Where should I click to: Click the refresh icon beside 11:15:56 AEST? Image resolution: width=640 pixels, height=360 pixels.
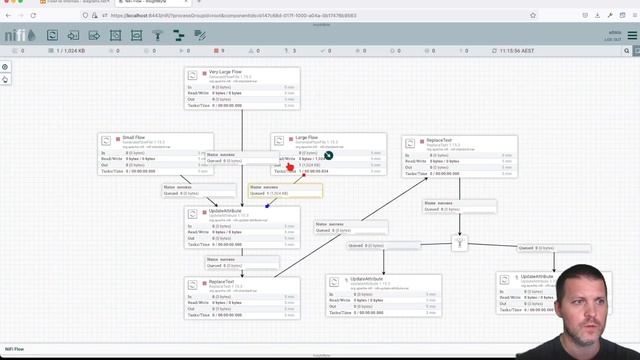pos(494,51)
